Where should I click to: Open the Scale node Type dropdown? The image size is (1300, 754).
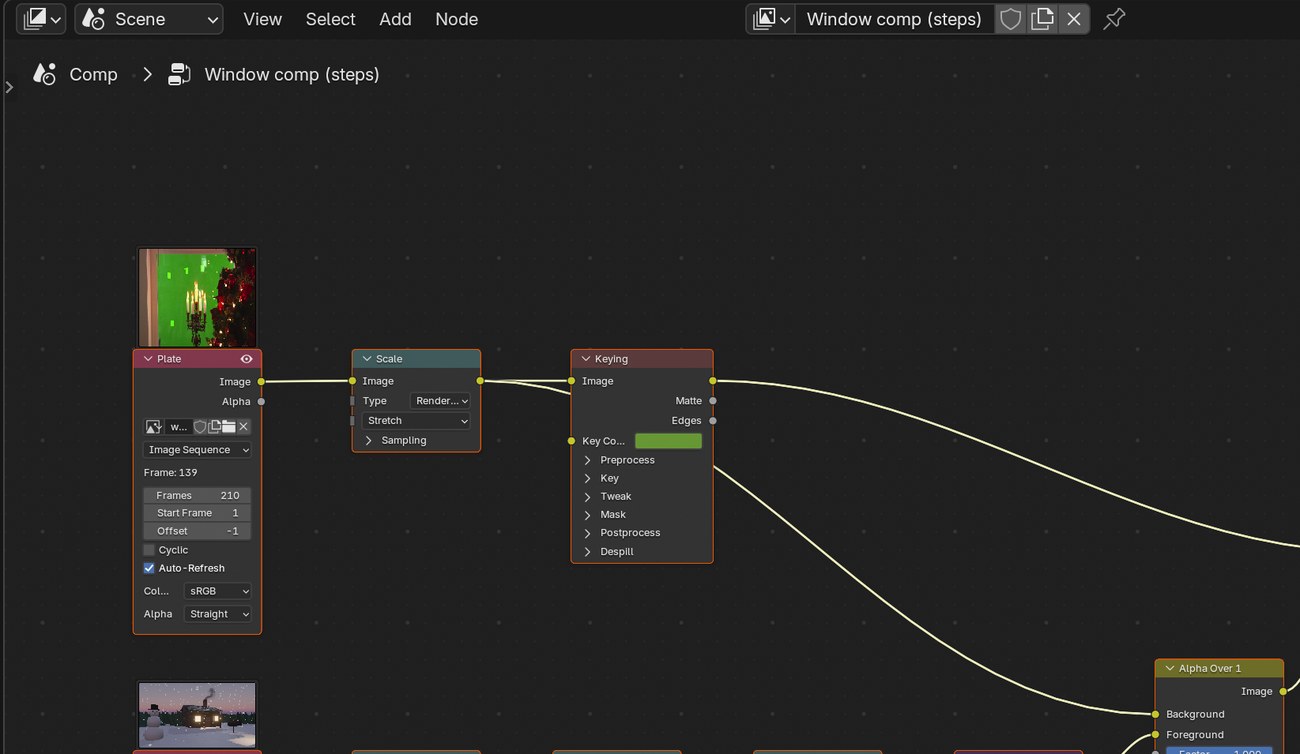439,401
